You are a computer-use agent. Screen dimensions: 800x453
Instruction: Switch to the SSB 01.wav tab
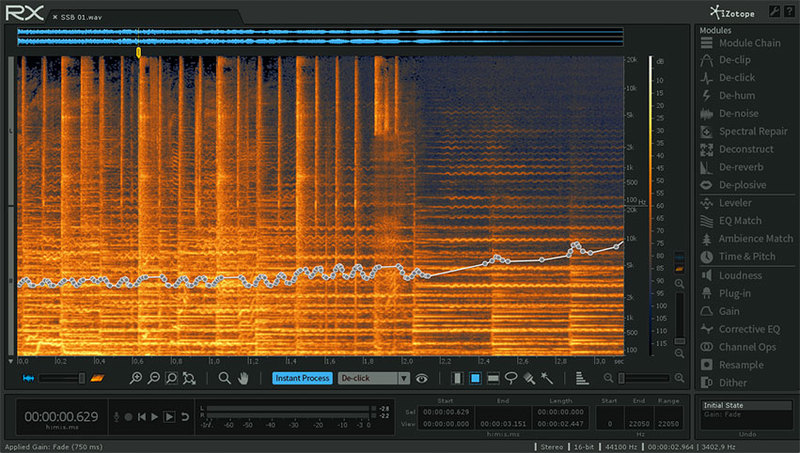pos(81,17)
